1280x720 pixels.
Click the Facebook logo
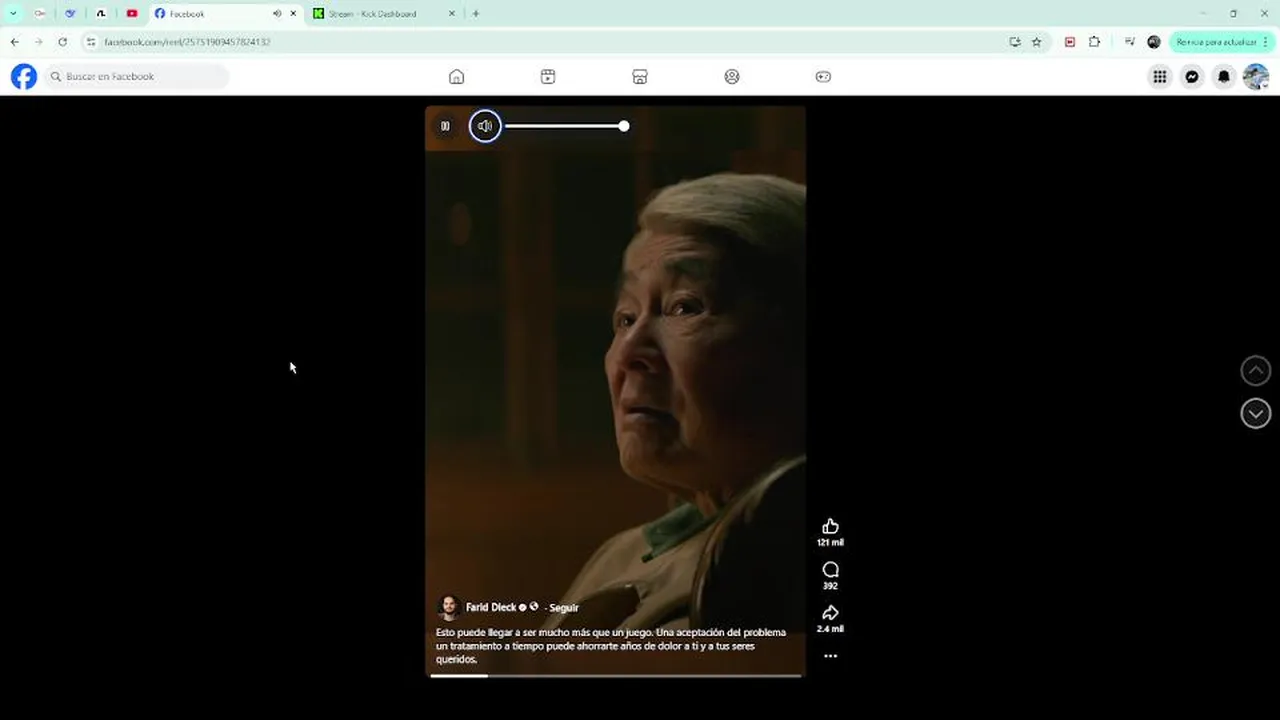(x=24, y=76)
